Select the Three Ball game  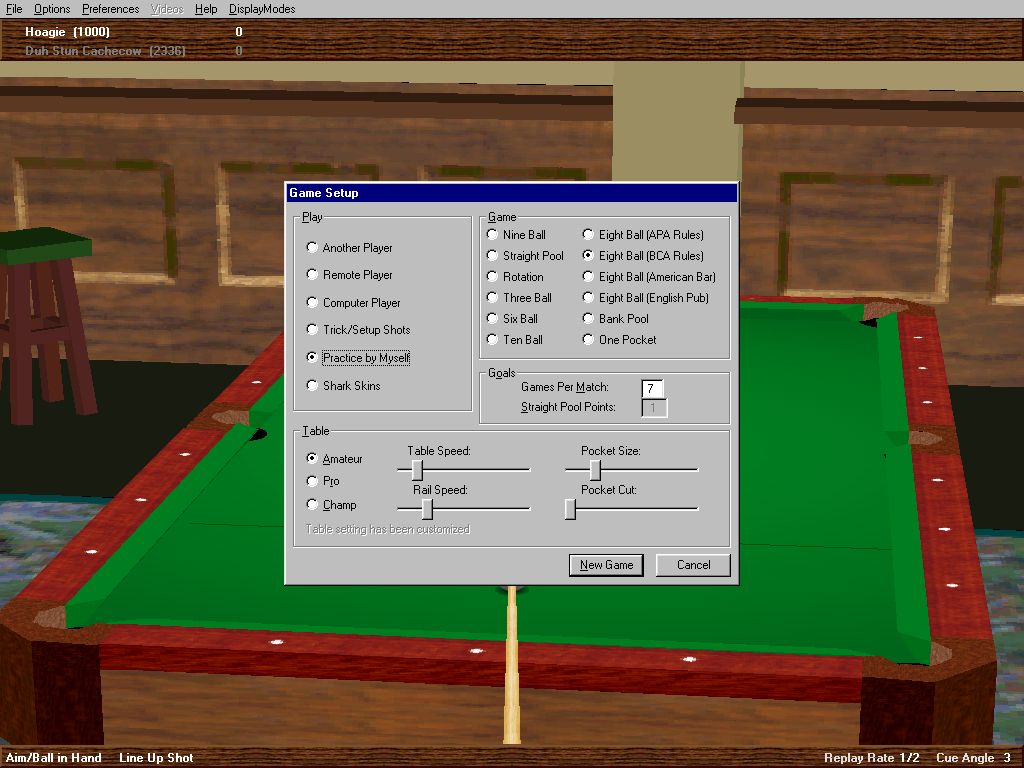520,297
